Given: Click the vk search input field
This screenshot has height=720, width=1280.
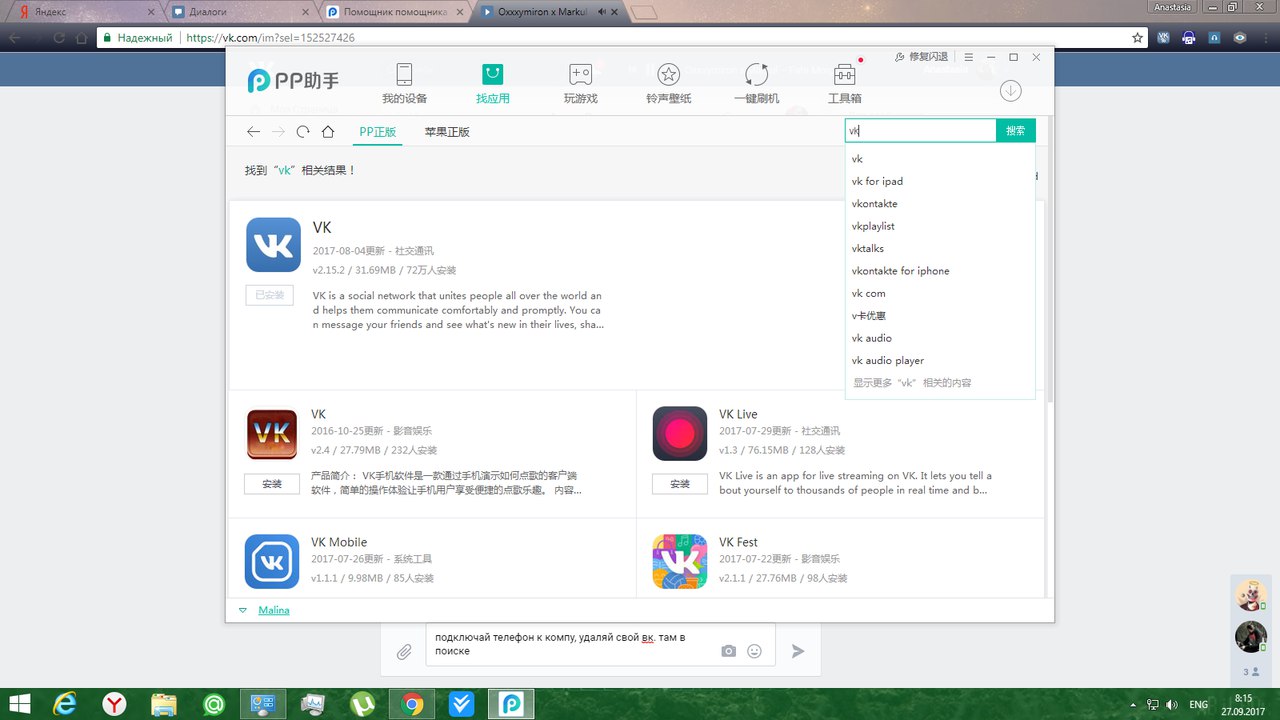Looking at the screenshot, I should (920, 131).
